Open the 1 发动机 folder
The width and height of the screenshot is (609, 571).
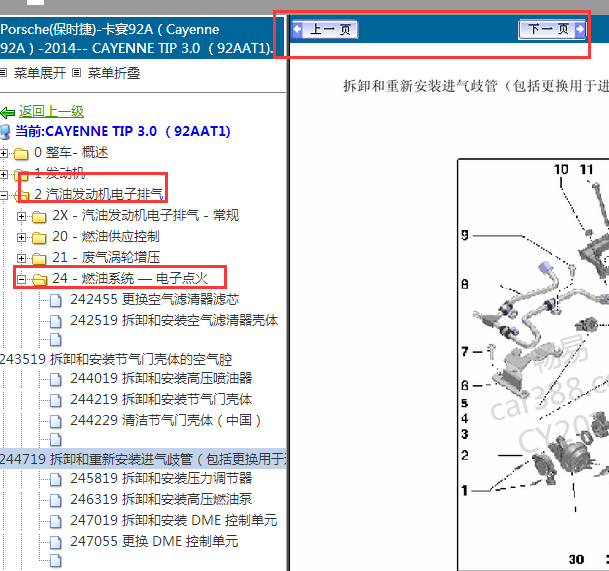point(59,173)
